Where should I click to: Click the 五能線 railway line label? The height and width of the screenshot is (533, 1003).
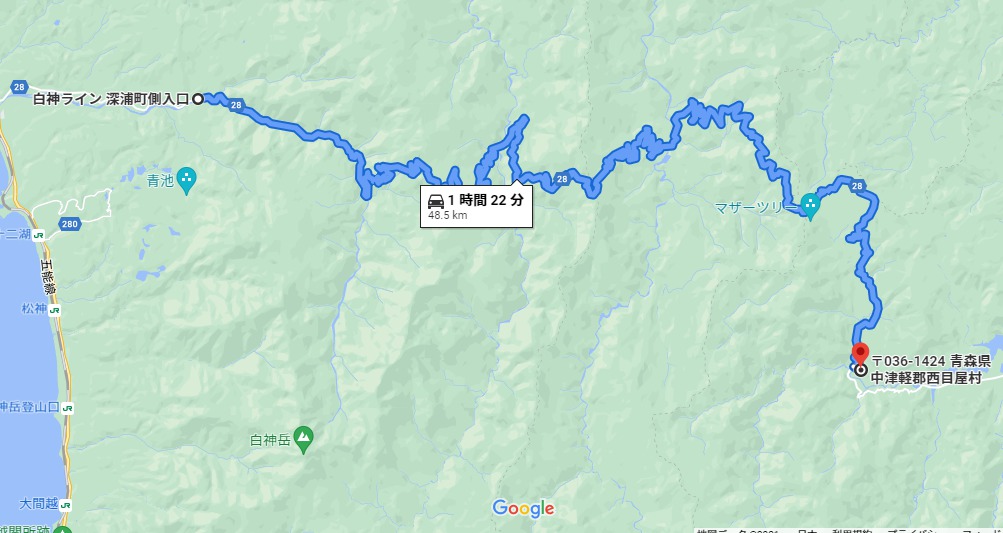pyautogui.click(x=47, y=276)
